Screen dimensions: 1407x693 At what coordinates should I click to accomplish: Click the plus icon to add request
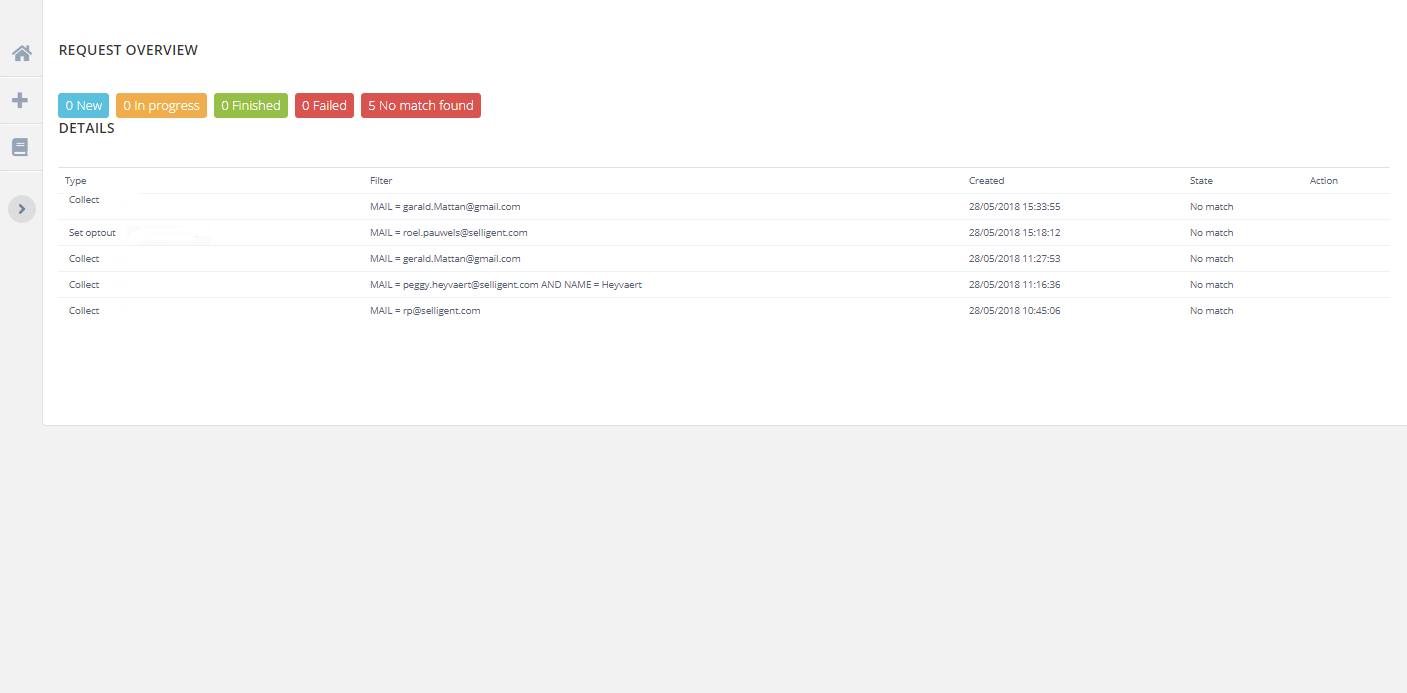tap(20, 100)
